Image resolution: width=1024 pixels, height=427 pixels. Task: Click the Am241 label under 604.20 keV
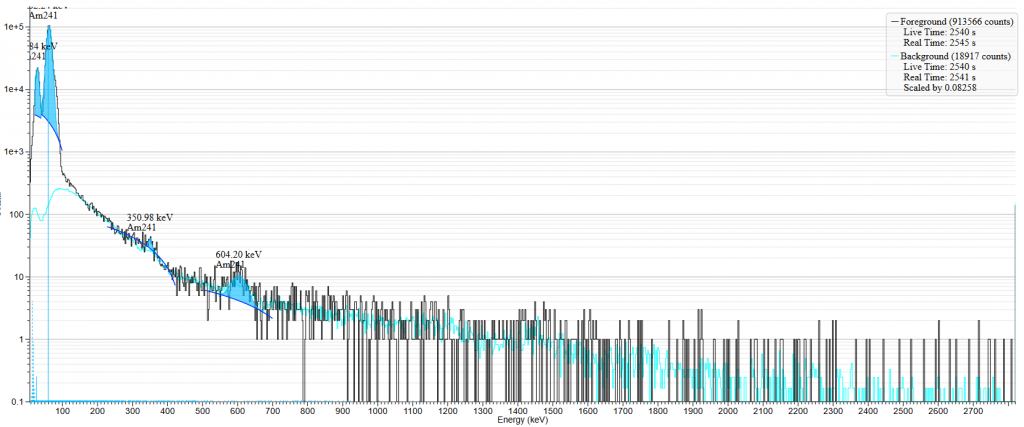tap(230, 265)
